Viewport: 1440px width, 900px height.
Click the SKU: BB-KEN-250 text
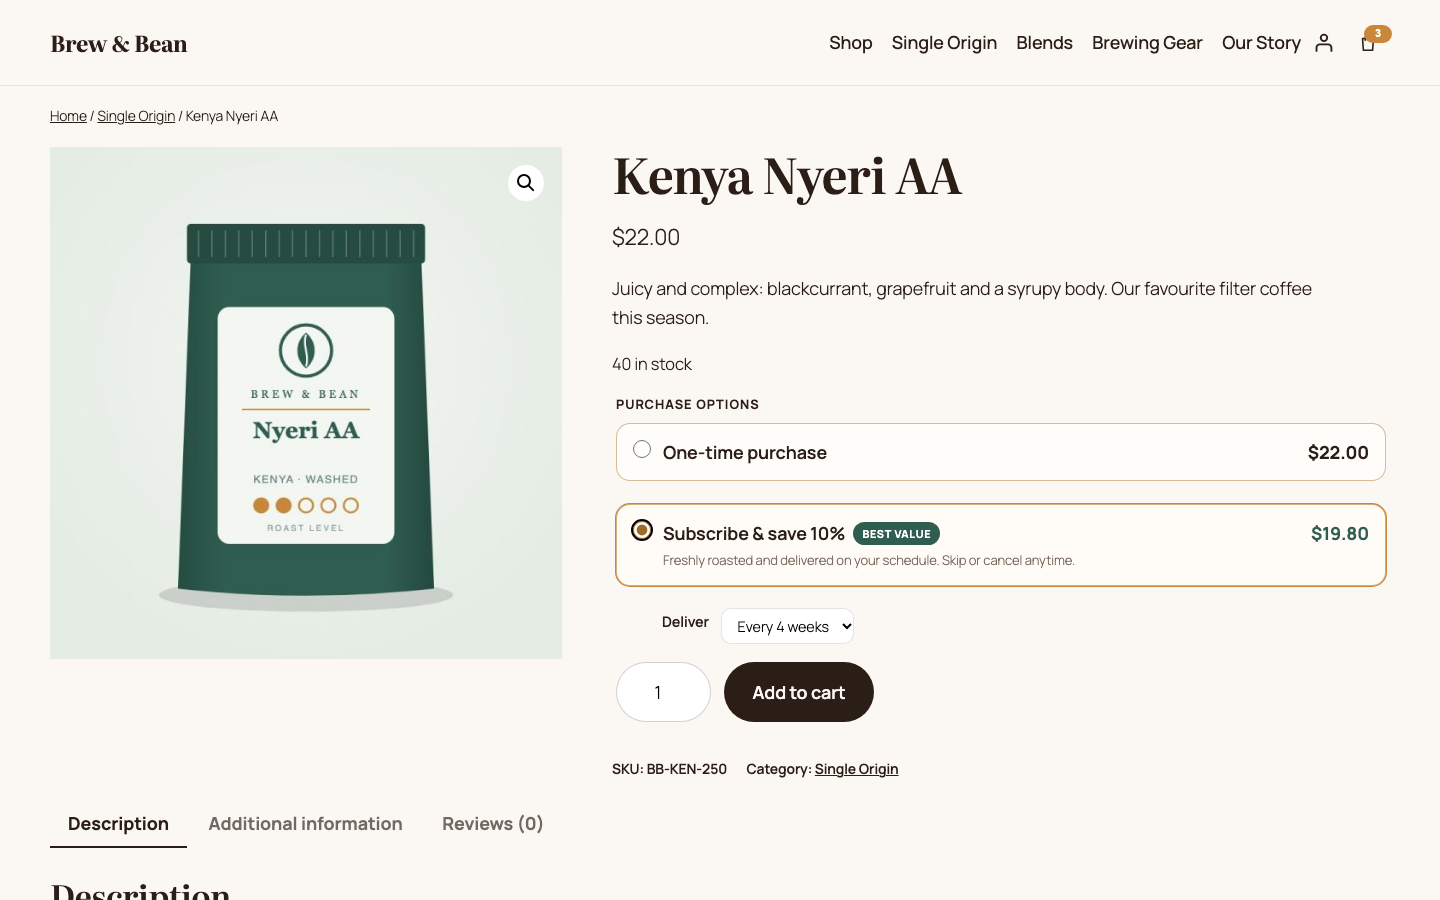669,769
